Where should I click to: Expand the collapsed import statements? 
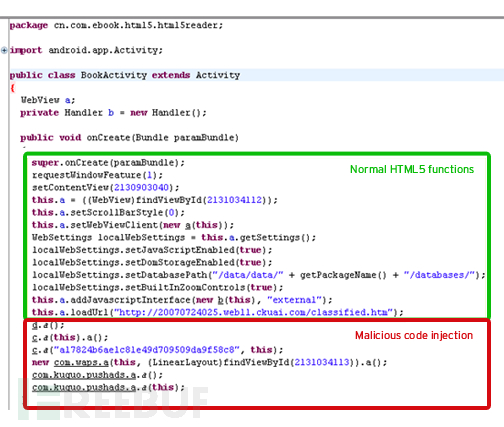(x=4, y=50)
